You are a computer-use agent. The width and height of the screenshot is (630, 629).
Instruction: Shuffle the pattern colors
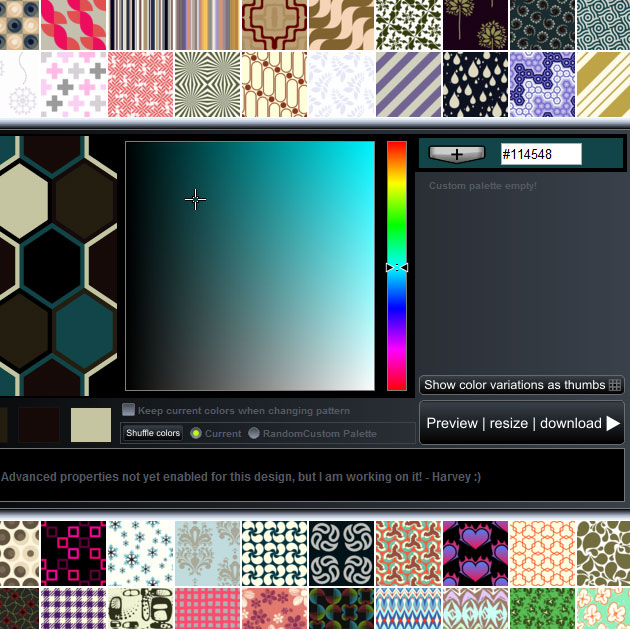pos(153,433)
